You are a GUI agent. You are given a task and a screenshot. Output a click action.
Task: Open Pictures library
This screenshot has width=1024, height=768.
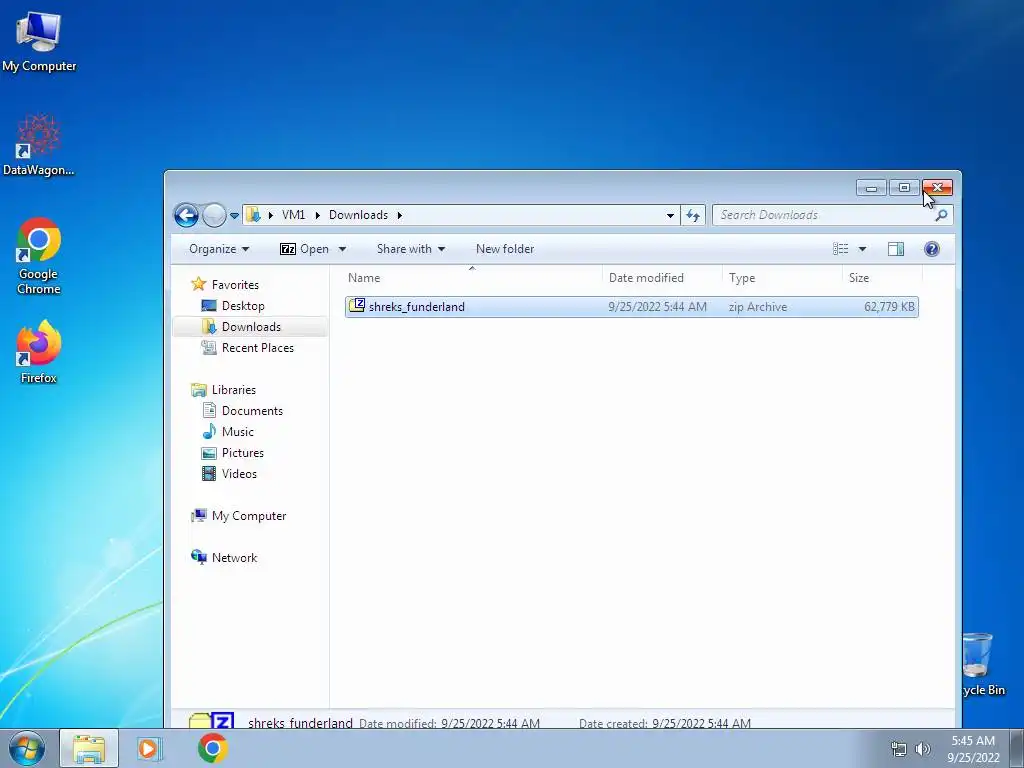coord(233,453)
